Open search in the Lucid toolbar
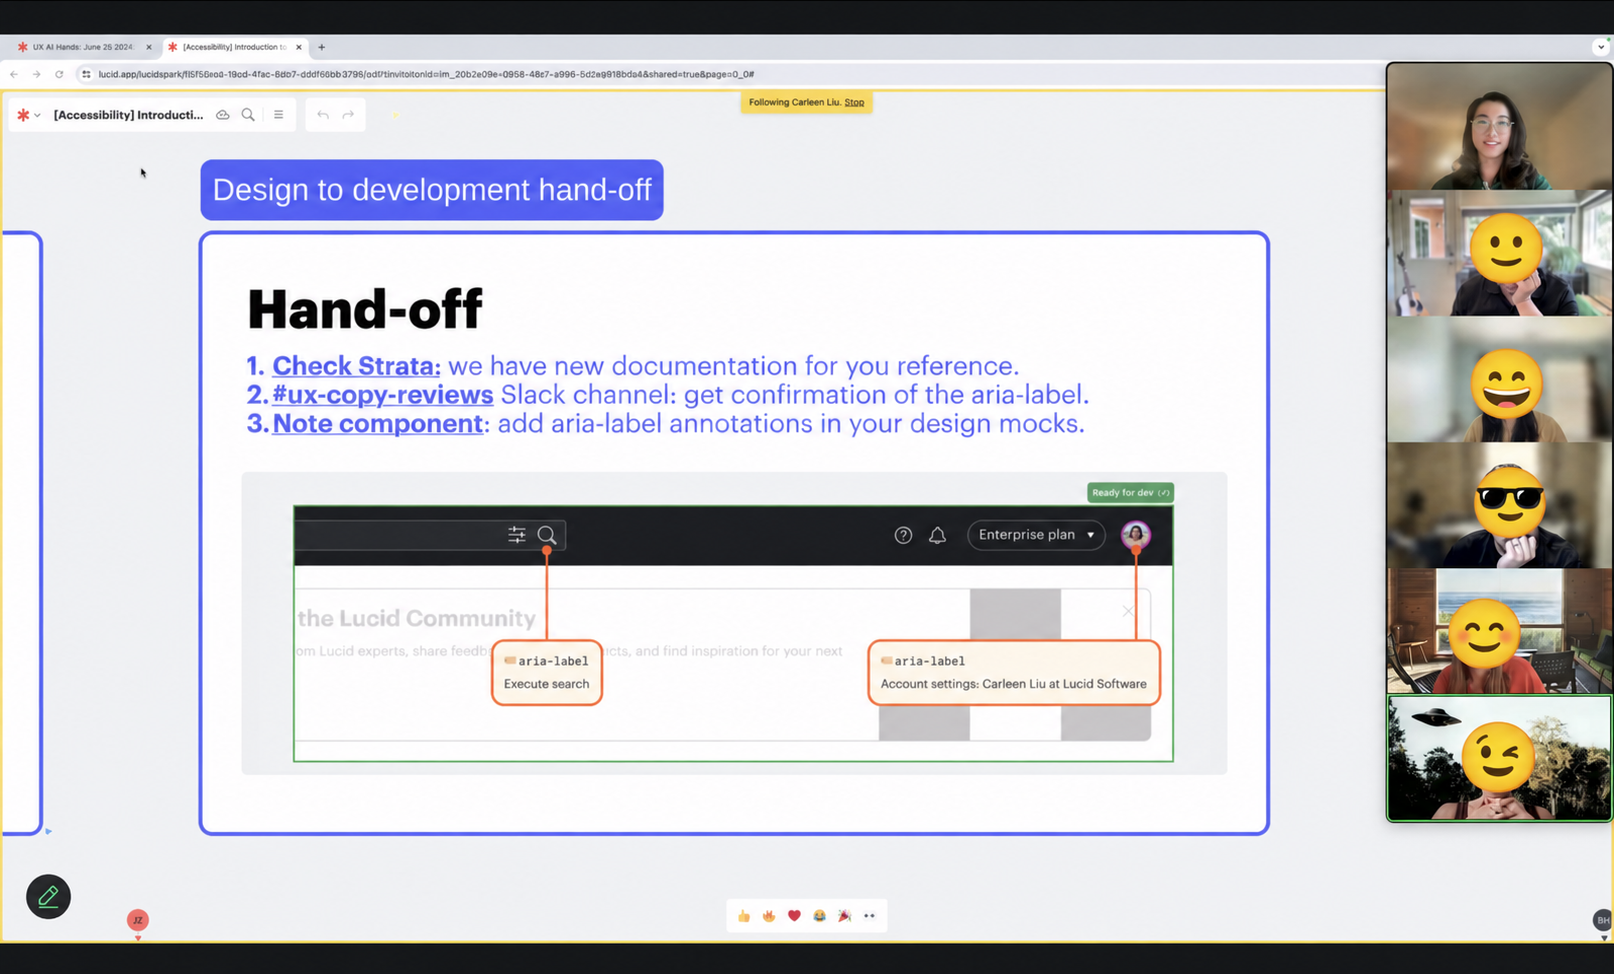Viewport: 1614px width, 974px height. (248, 115)
